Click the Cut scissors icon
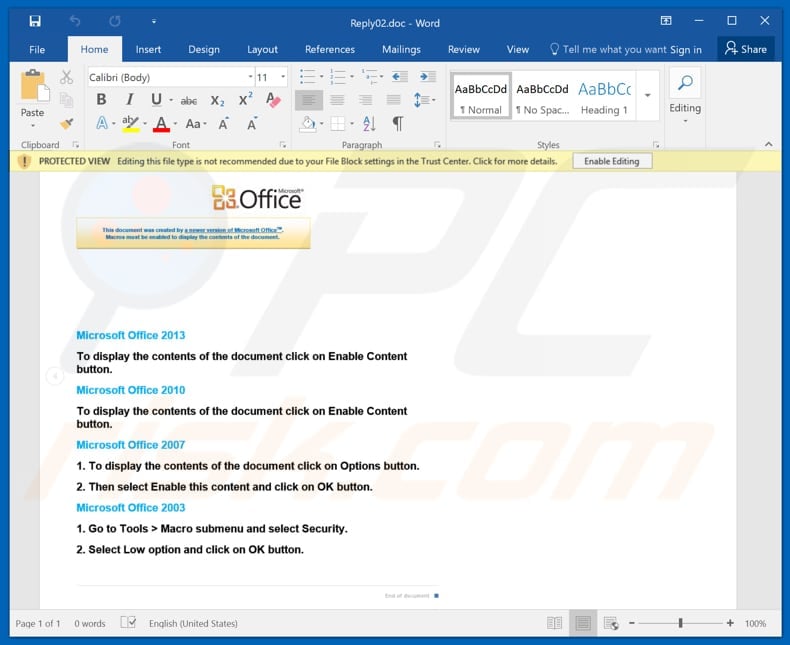Screen dimensions: 790x645 pyautogui.click(x=67, y=77)
